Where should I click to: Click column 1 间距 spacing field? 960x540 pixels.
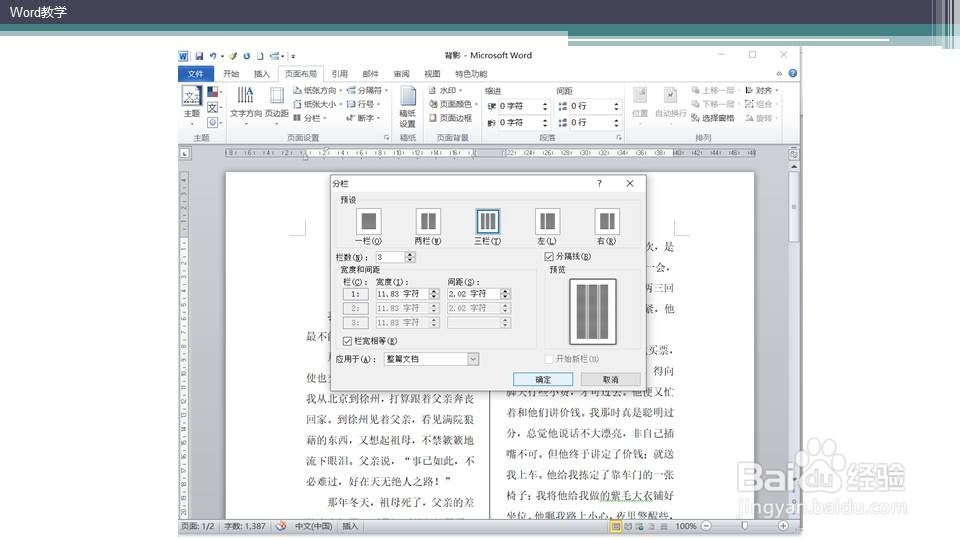(474, 294)
